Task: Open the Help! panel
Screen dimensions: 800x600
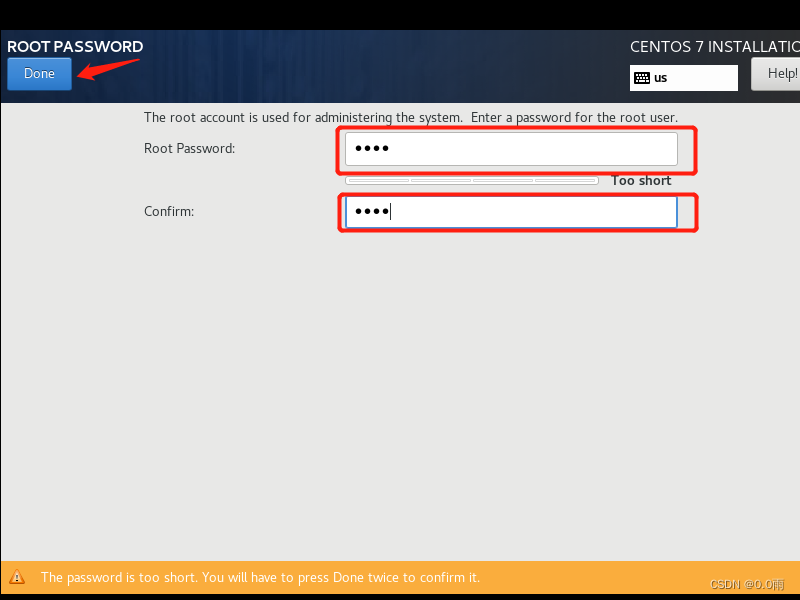Action: 782,73
